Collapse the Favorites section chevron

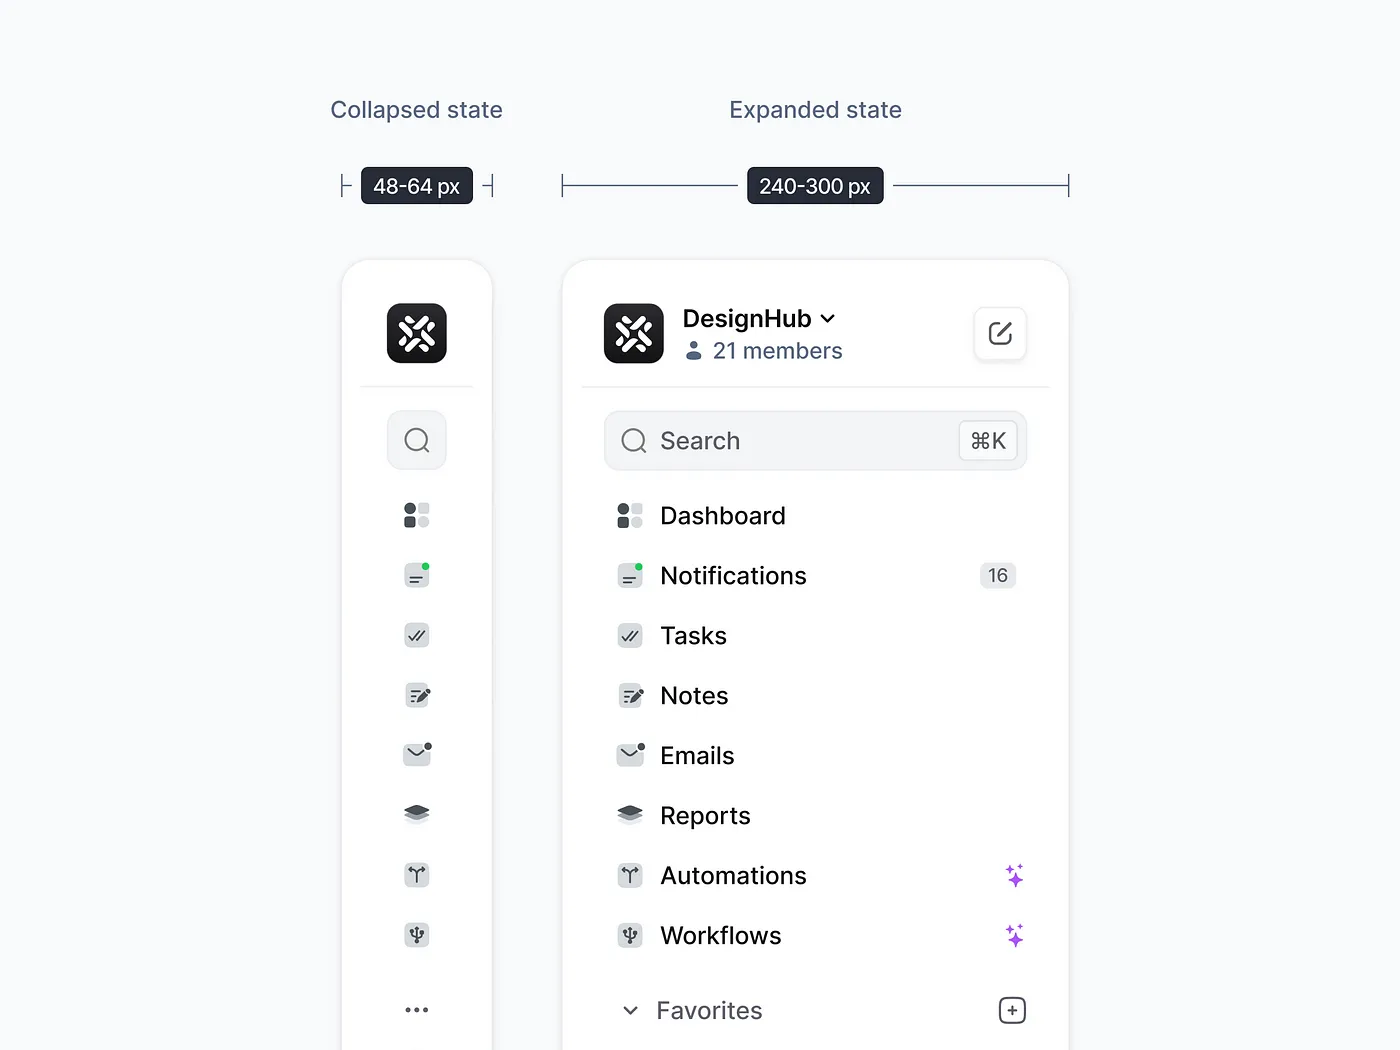pos(630,1011)
